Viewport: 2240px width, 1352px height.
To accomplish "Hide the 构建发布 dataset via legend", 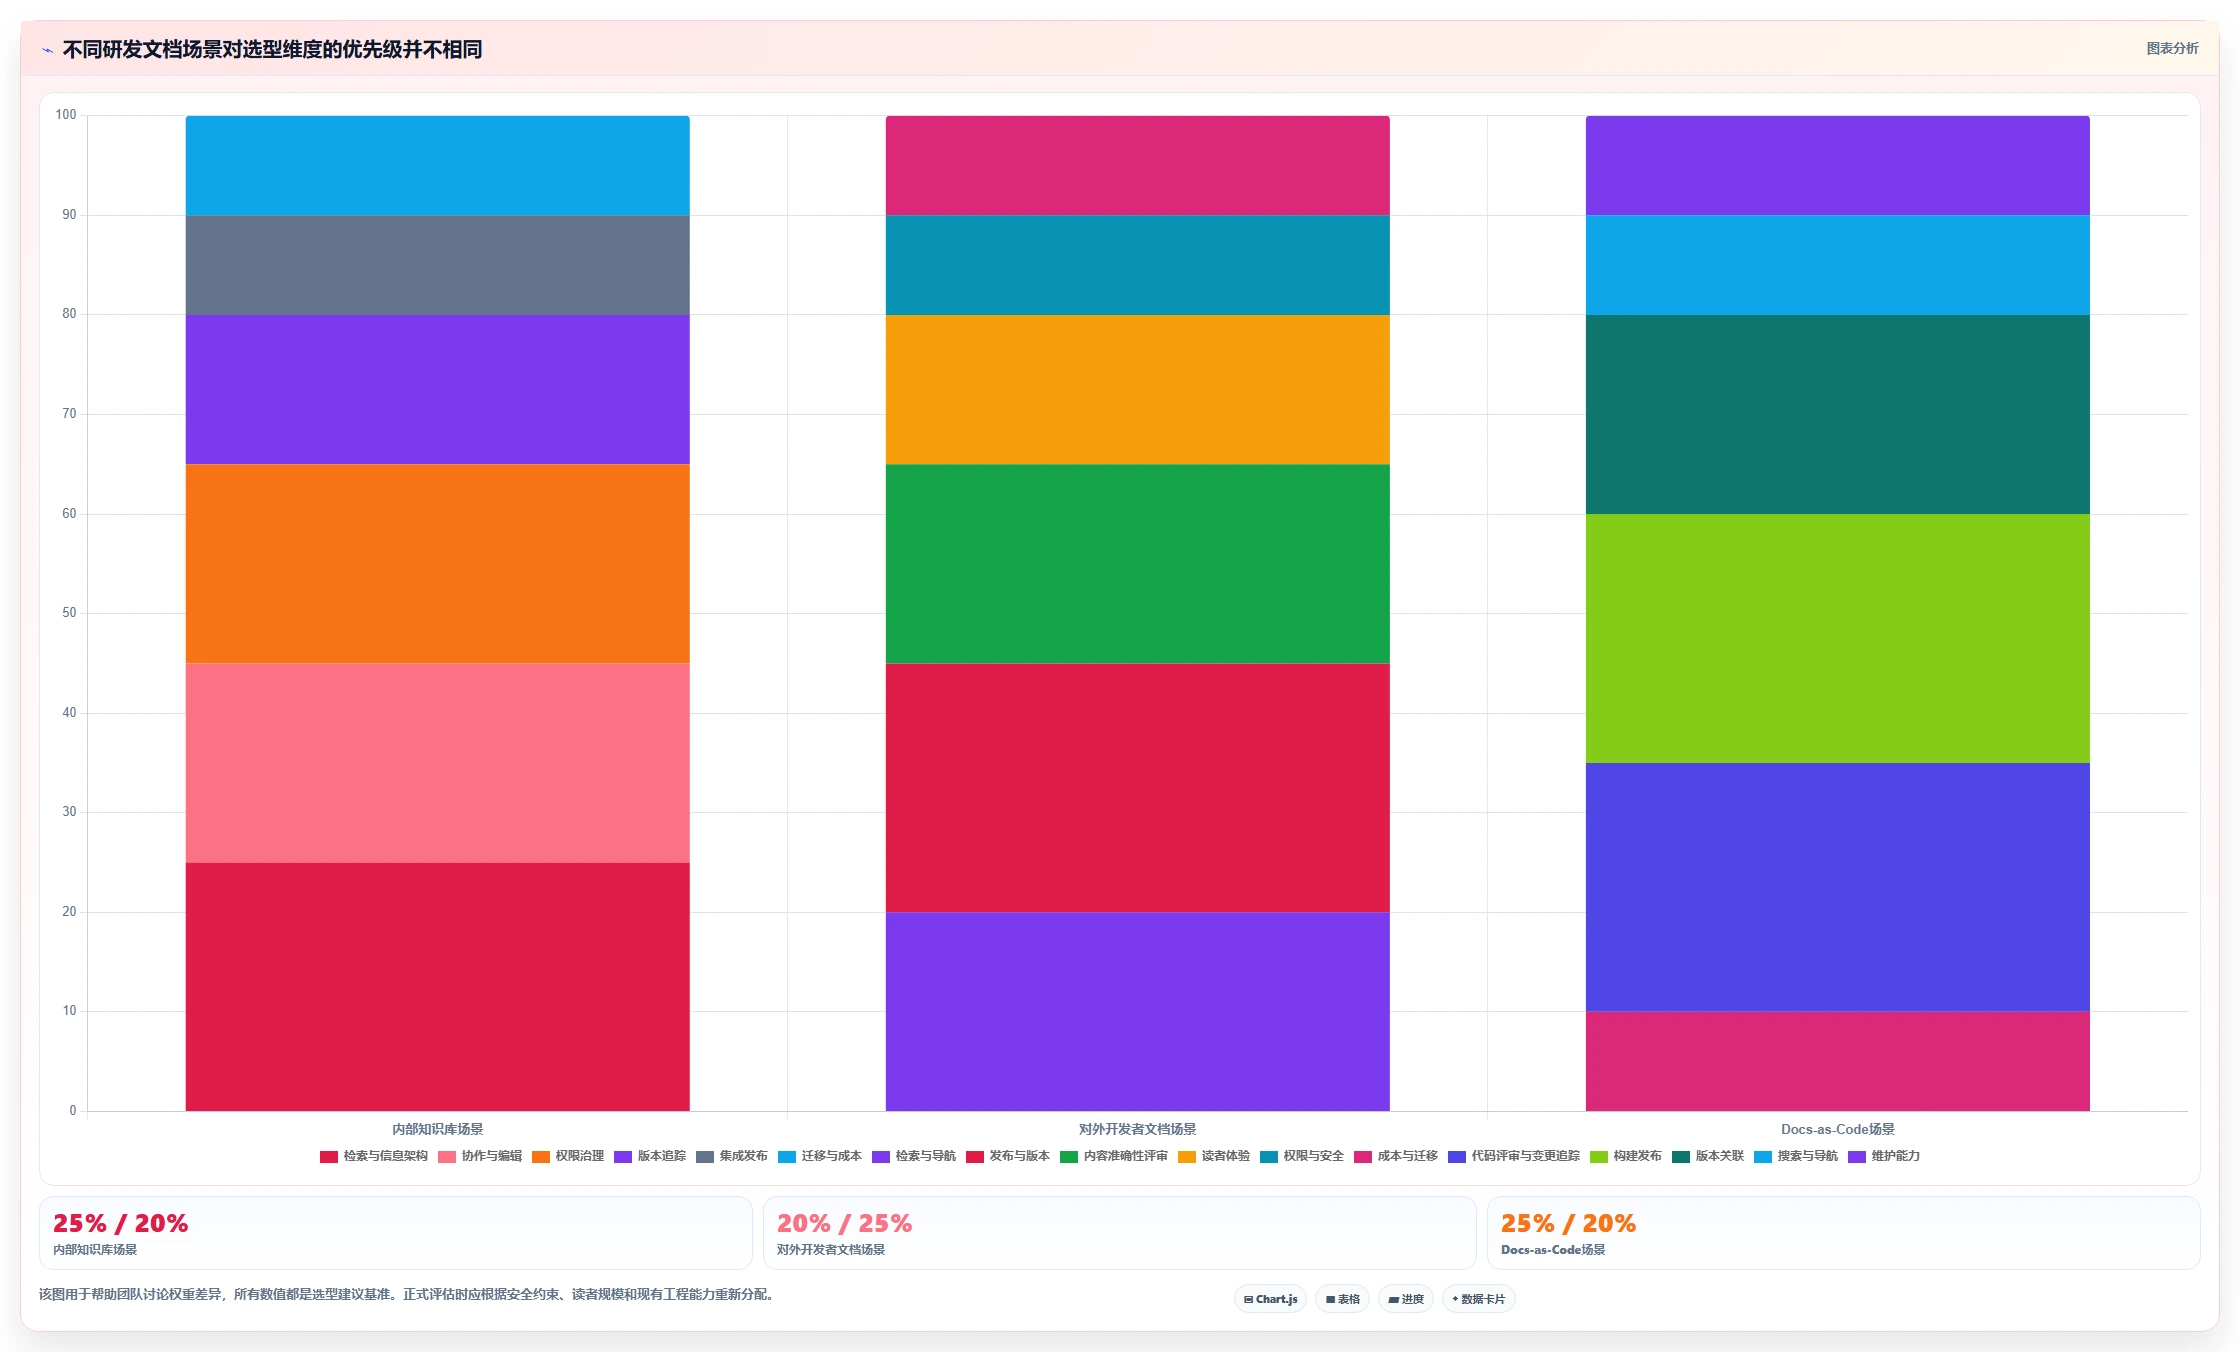I will (1625, 1156).
